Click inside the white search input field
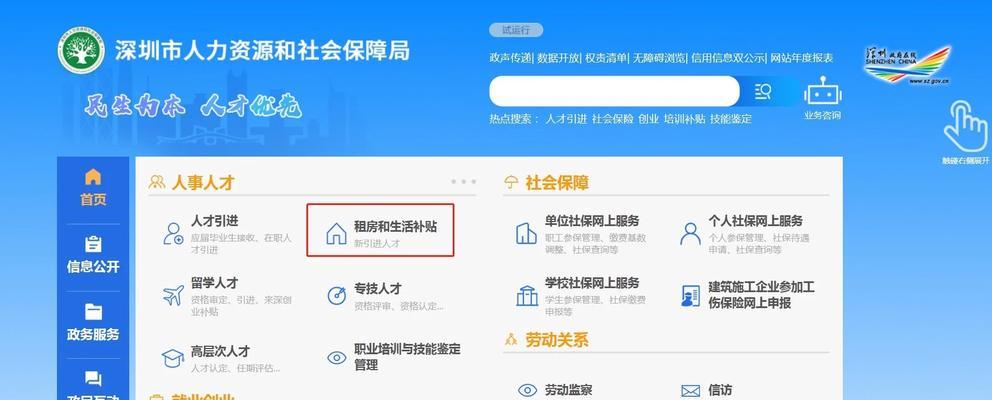Viewport: 992px width, 400px height. tap(614, 92)
